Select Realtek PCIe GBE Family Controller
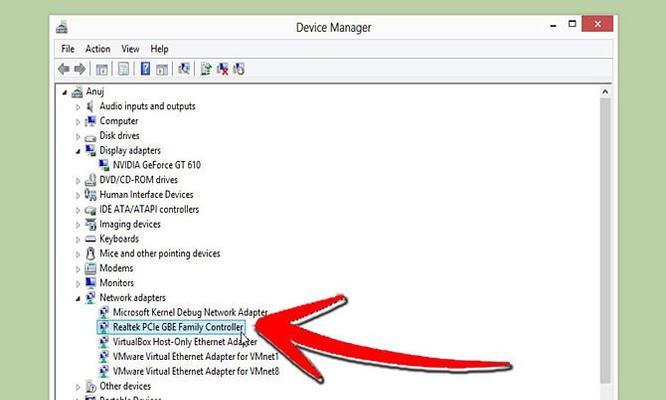This screenshot has height=400, width=666. pyautogui.click(x=171, y=327)
